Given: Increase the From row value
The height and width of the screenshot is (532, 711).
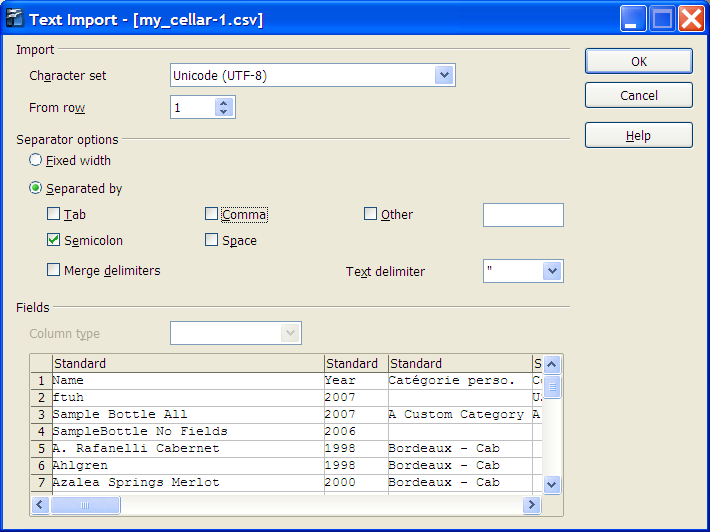Looking at the screenshot, I should coord(224,103).
